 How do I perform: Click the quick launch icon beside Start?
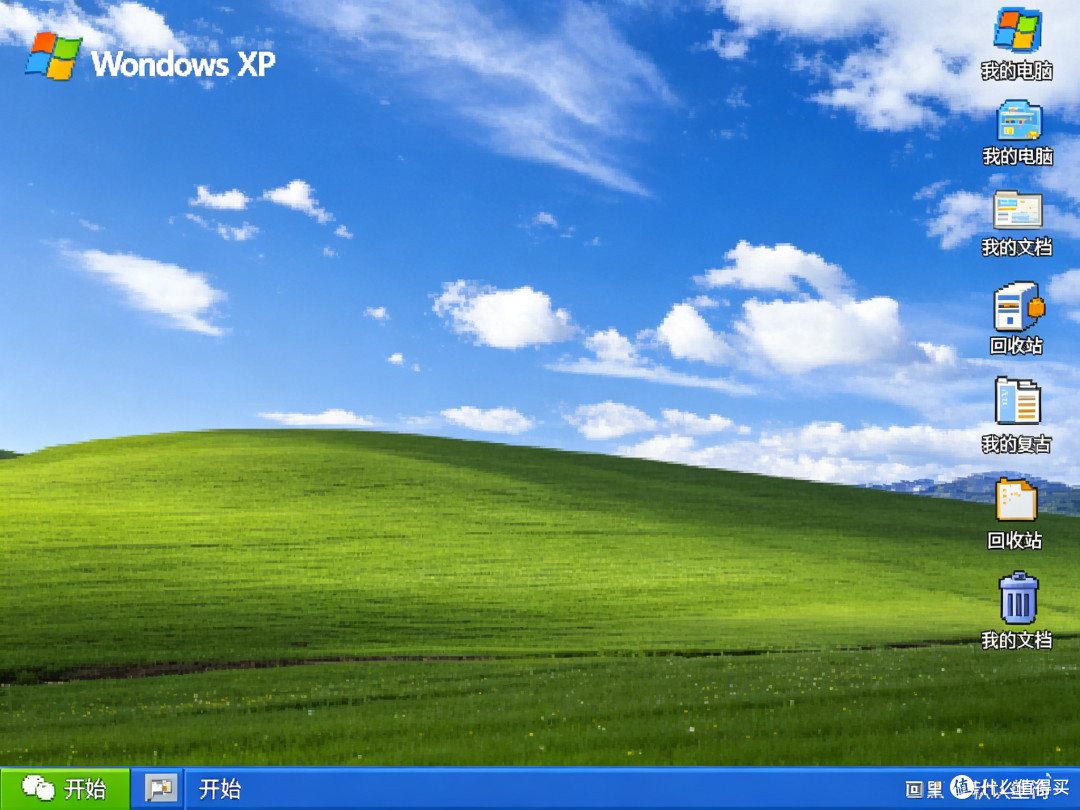tap(160, 789)
